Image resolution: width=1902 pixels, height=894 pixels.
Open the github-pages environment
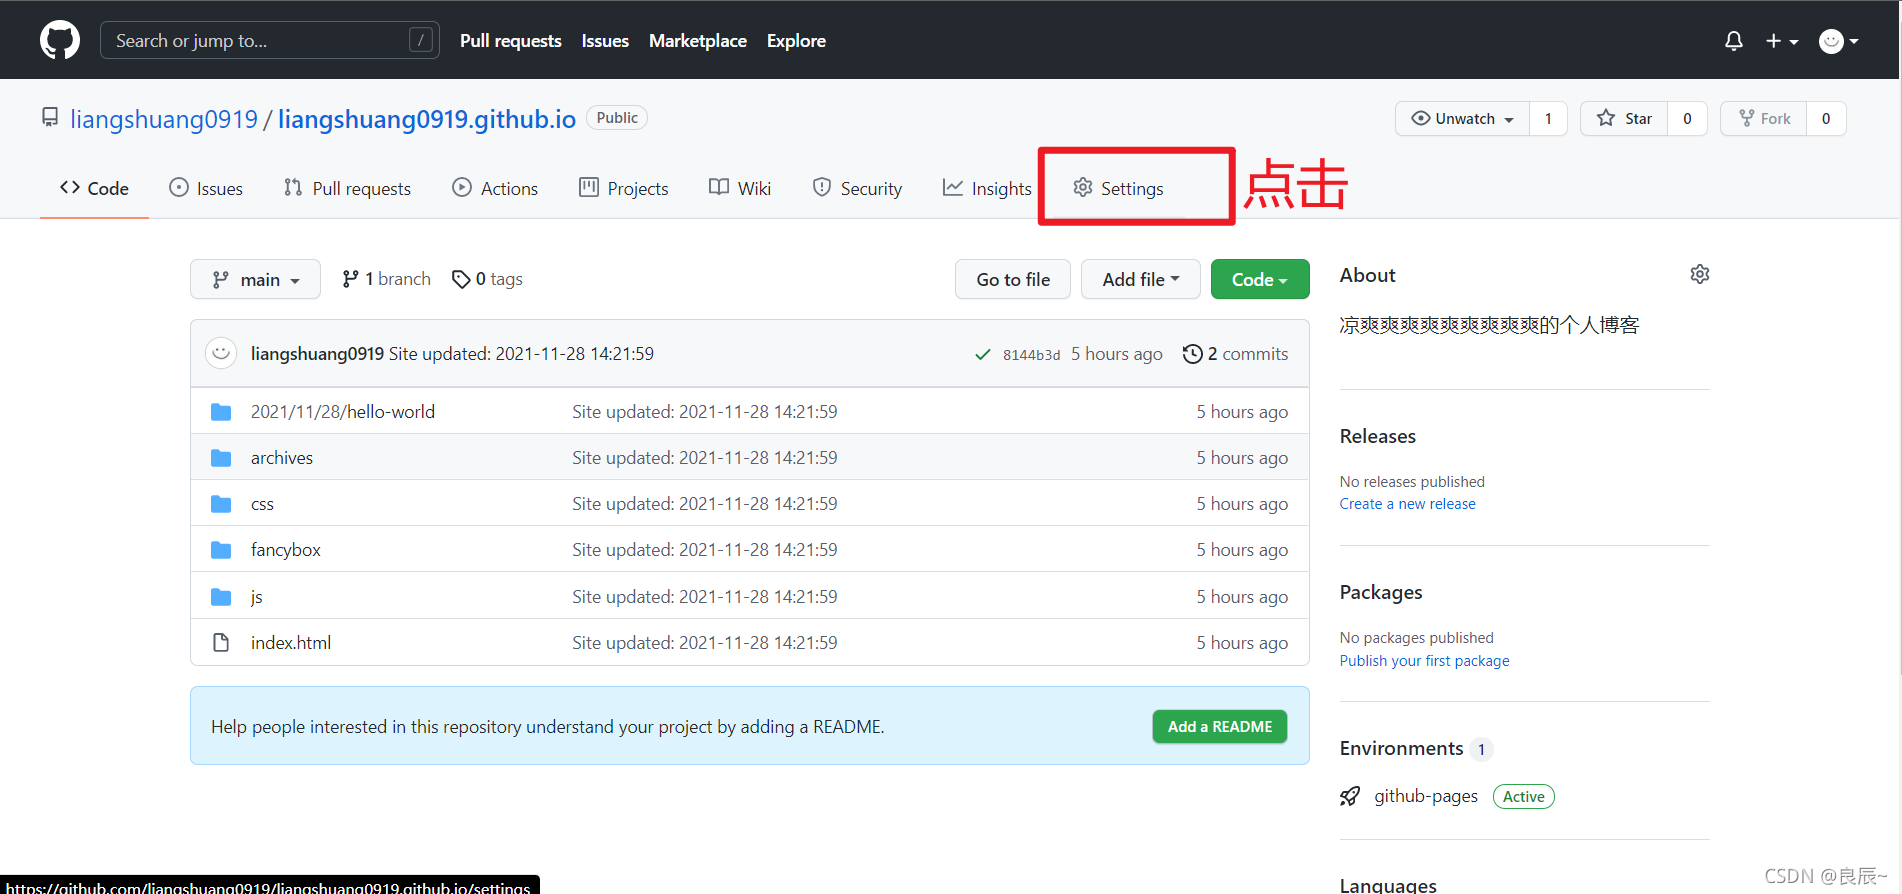tap(1426, 796)
